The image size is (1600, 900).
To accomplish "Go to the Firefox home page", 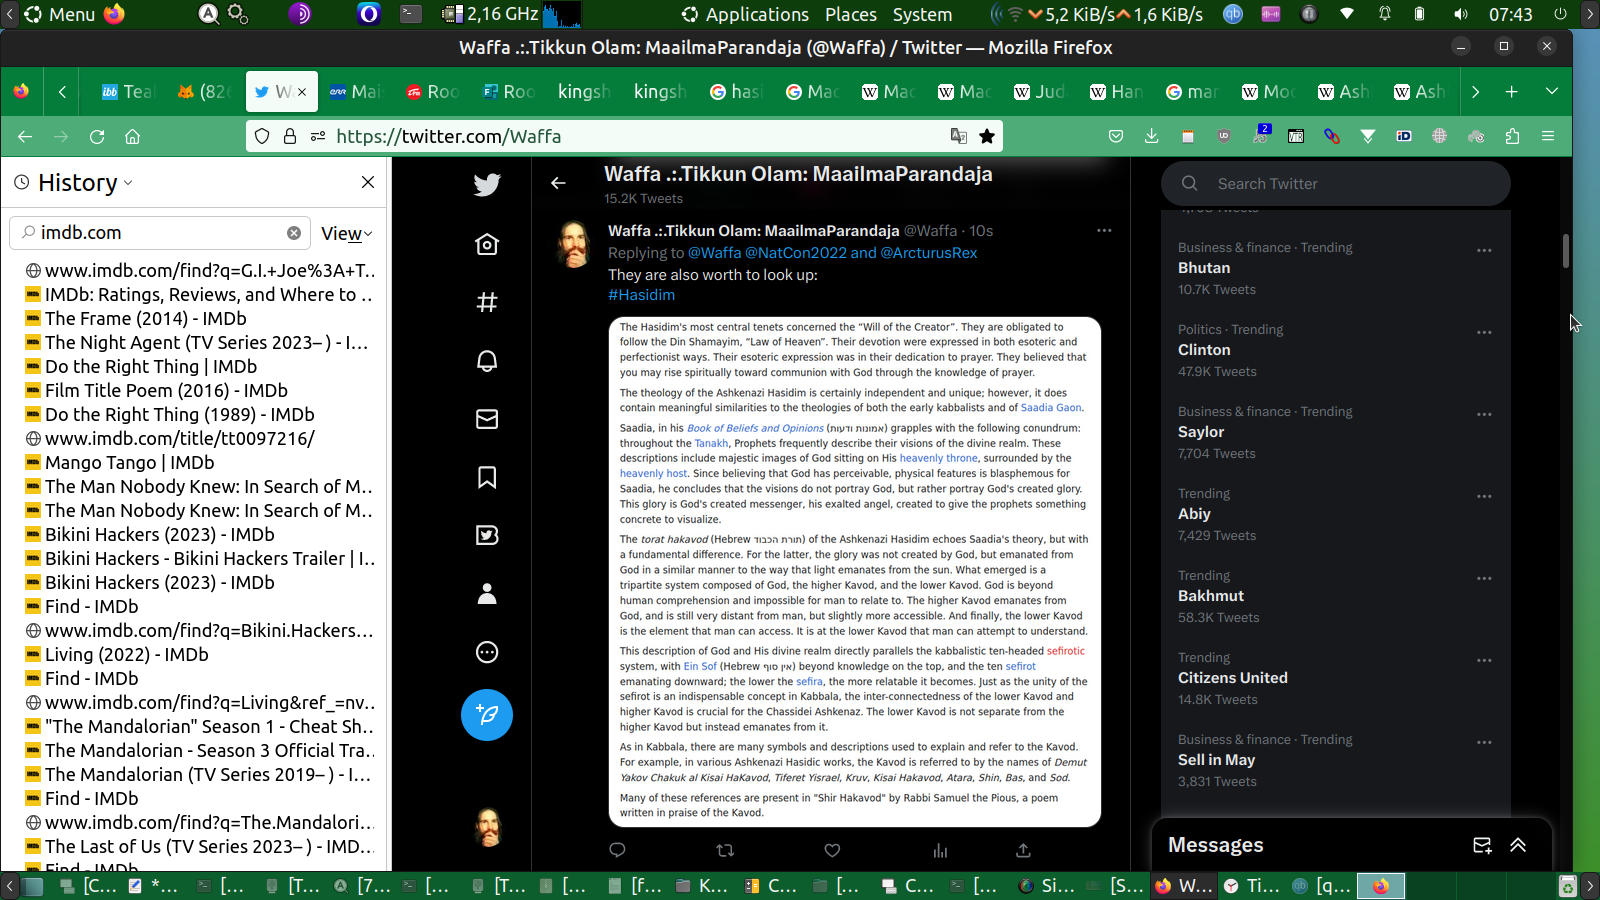I will [x=132, y=137].
